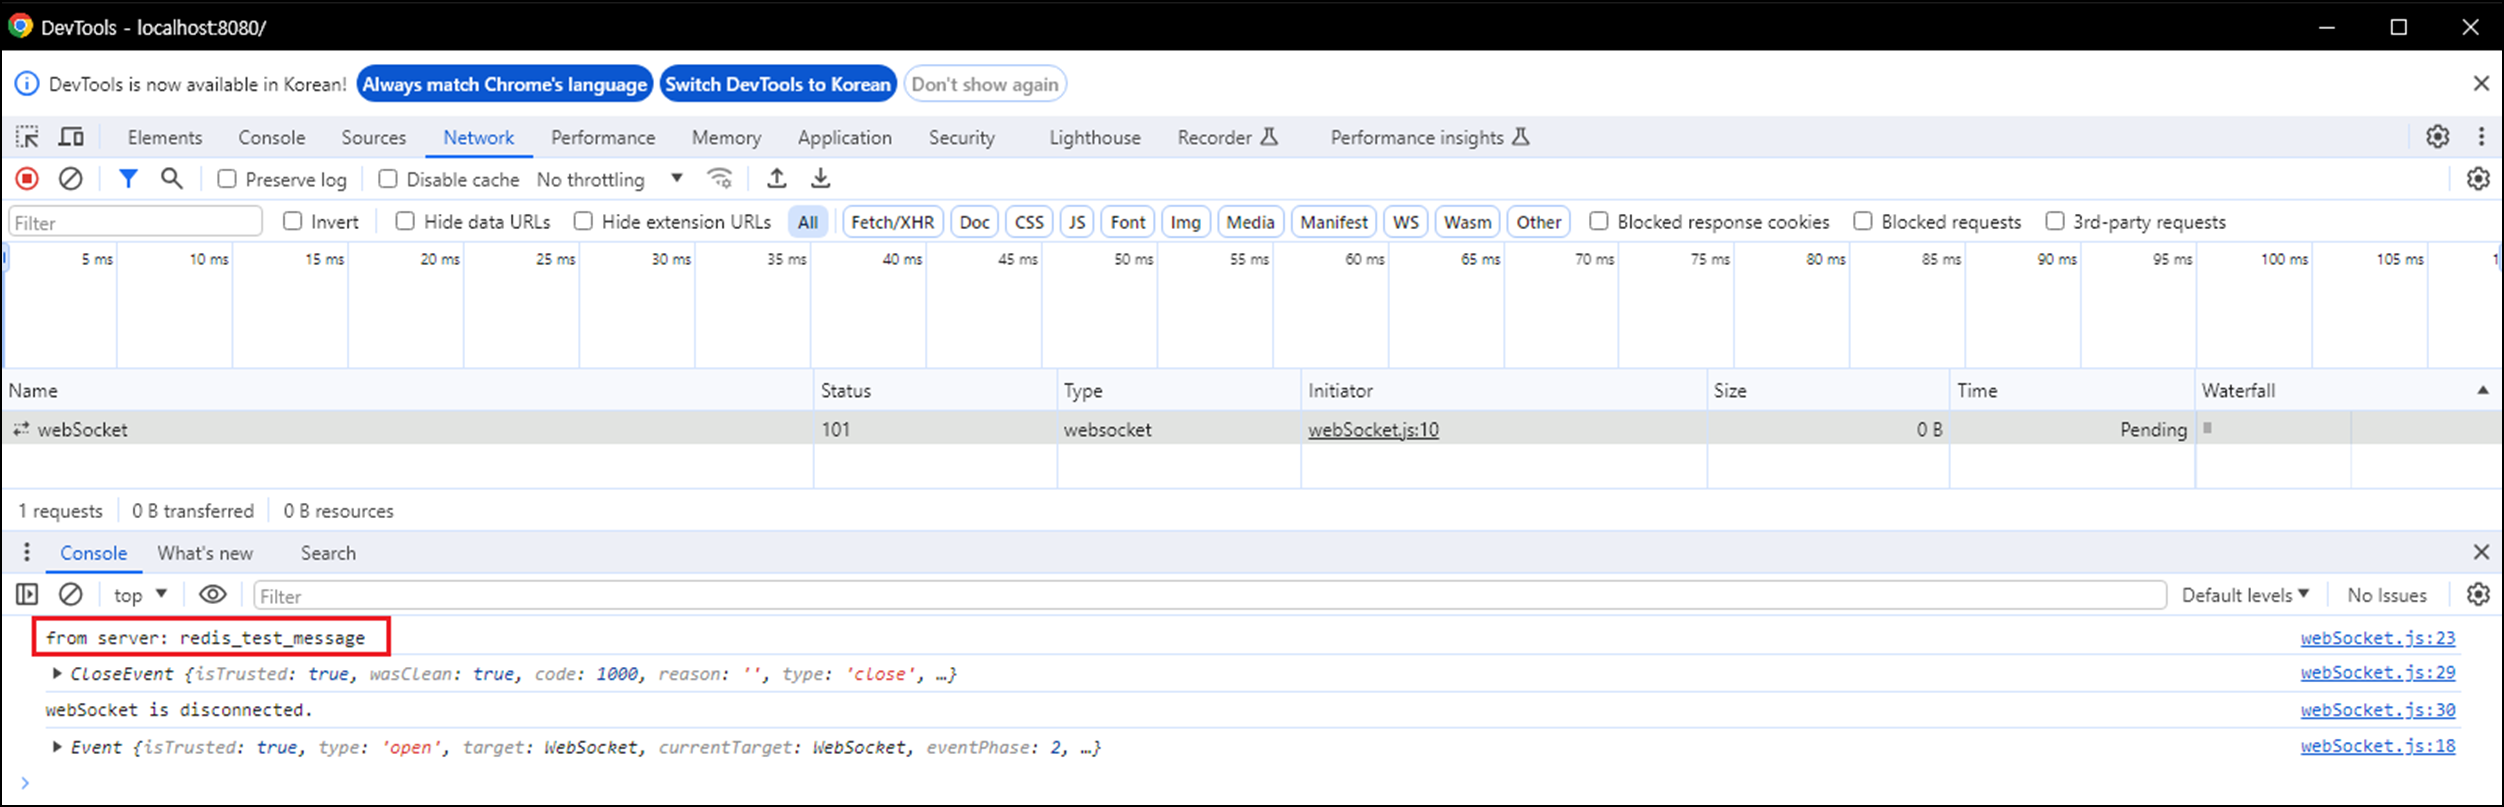The width and height of the screenshot is (2504, 807).
Task: Open the webSocket.js:10 initiator link
Action: point(1373,429)
